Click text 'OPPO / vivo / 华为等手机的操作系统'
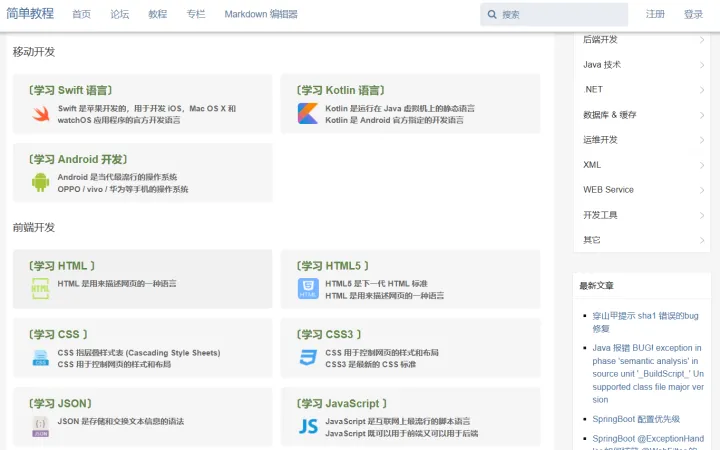720x450 pixels. pos(123,189)
